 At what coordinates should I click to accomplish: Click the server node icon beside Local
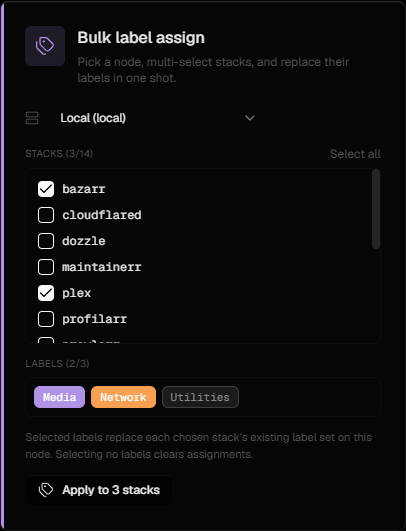point(32,118)
